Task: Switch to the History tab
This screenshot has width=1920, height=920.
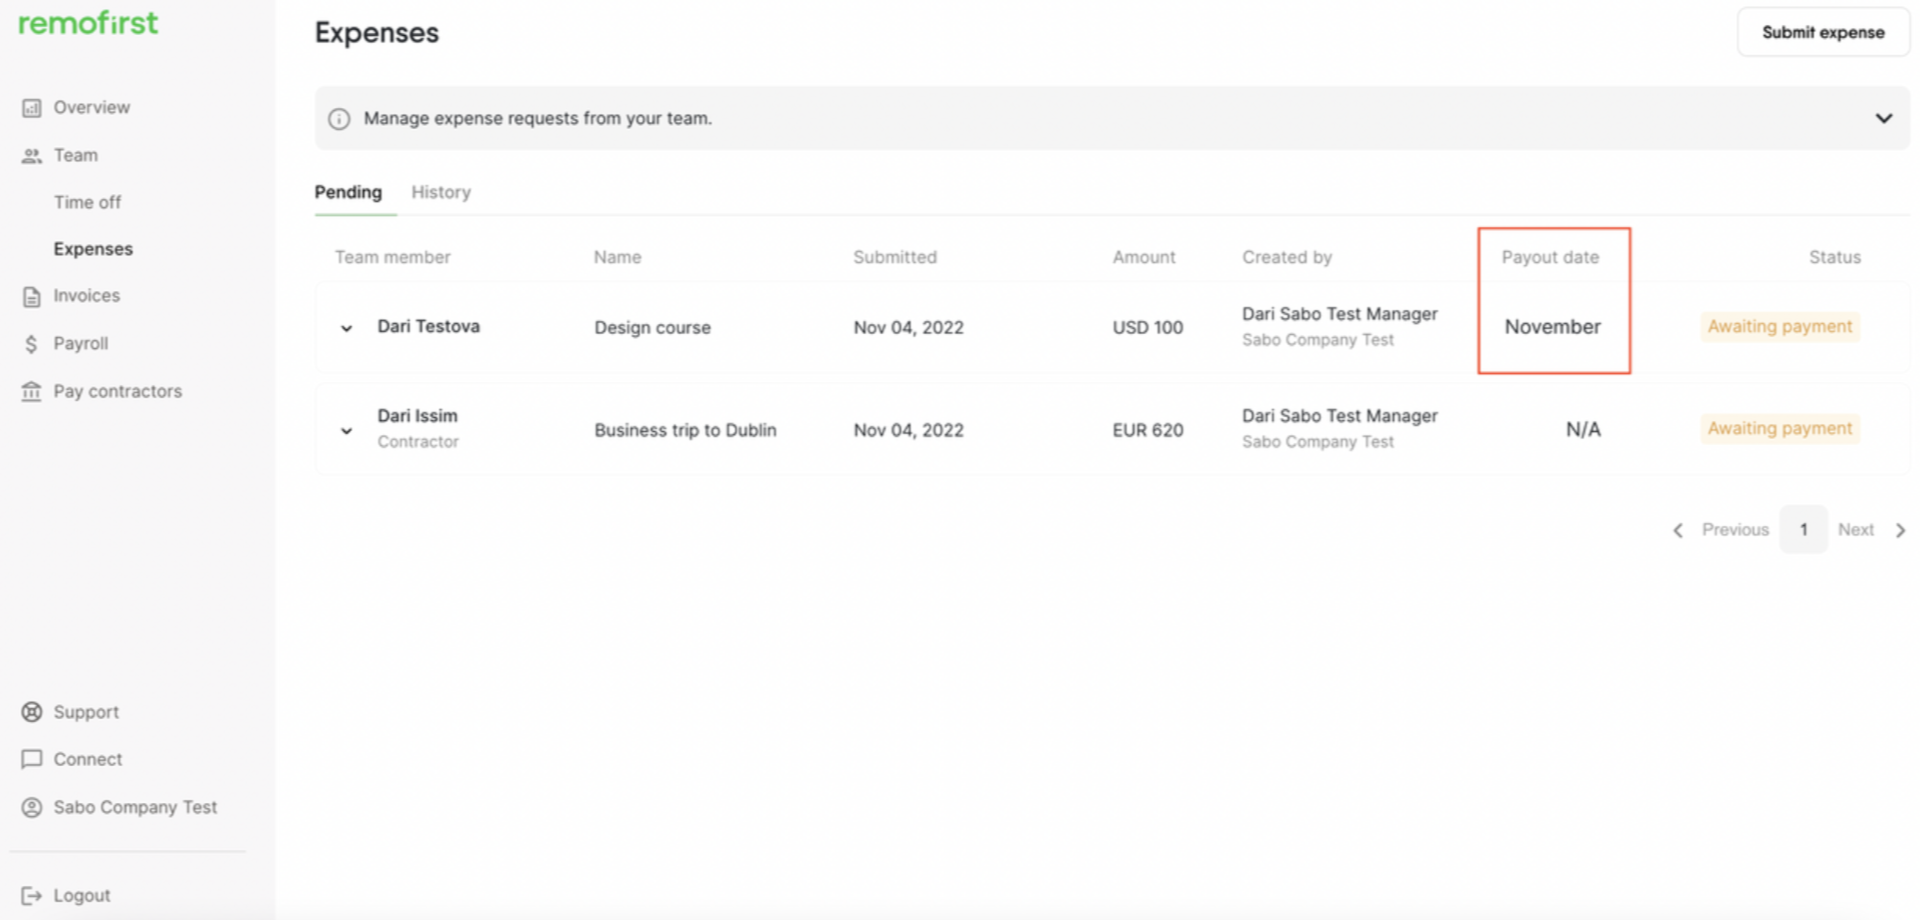Action: (x=441, y=192)
